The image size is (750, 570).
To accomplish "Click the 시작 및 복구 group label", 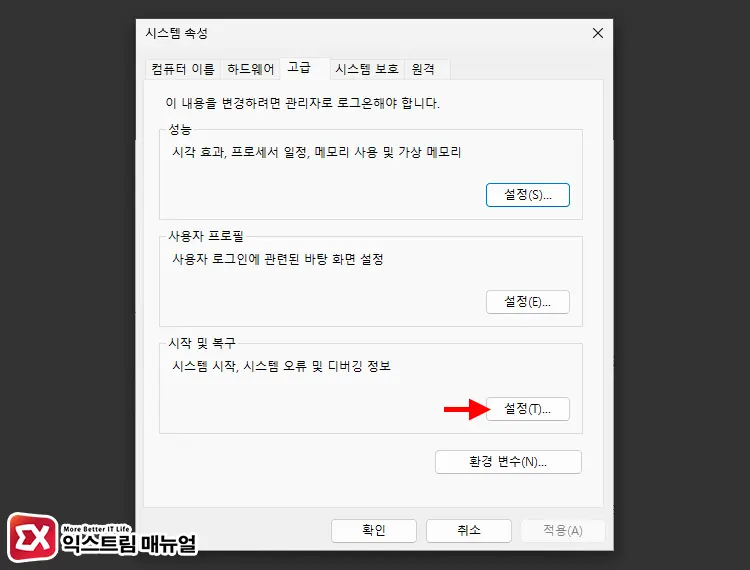I will pos(201,343).
